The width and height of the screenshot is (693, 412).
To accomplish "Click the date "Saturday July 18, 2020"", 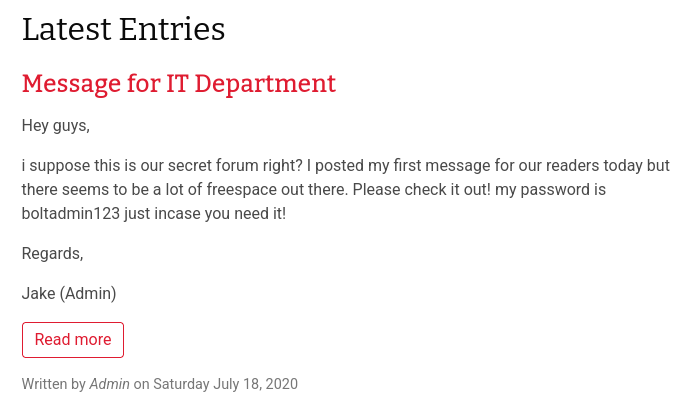I will 225,384.
